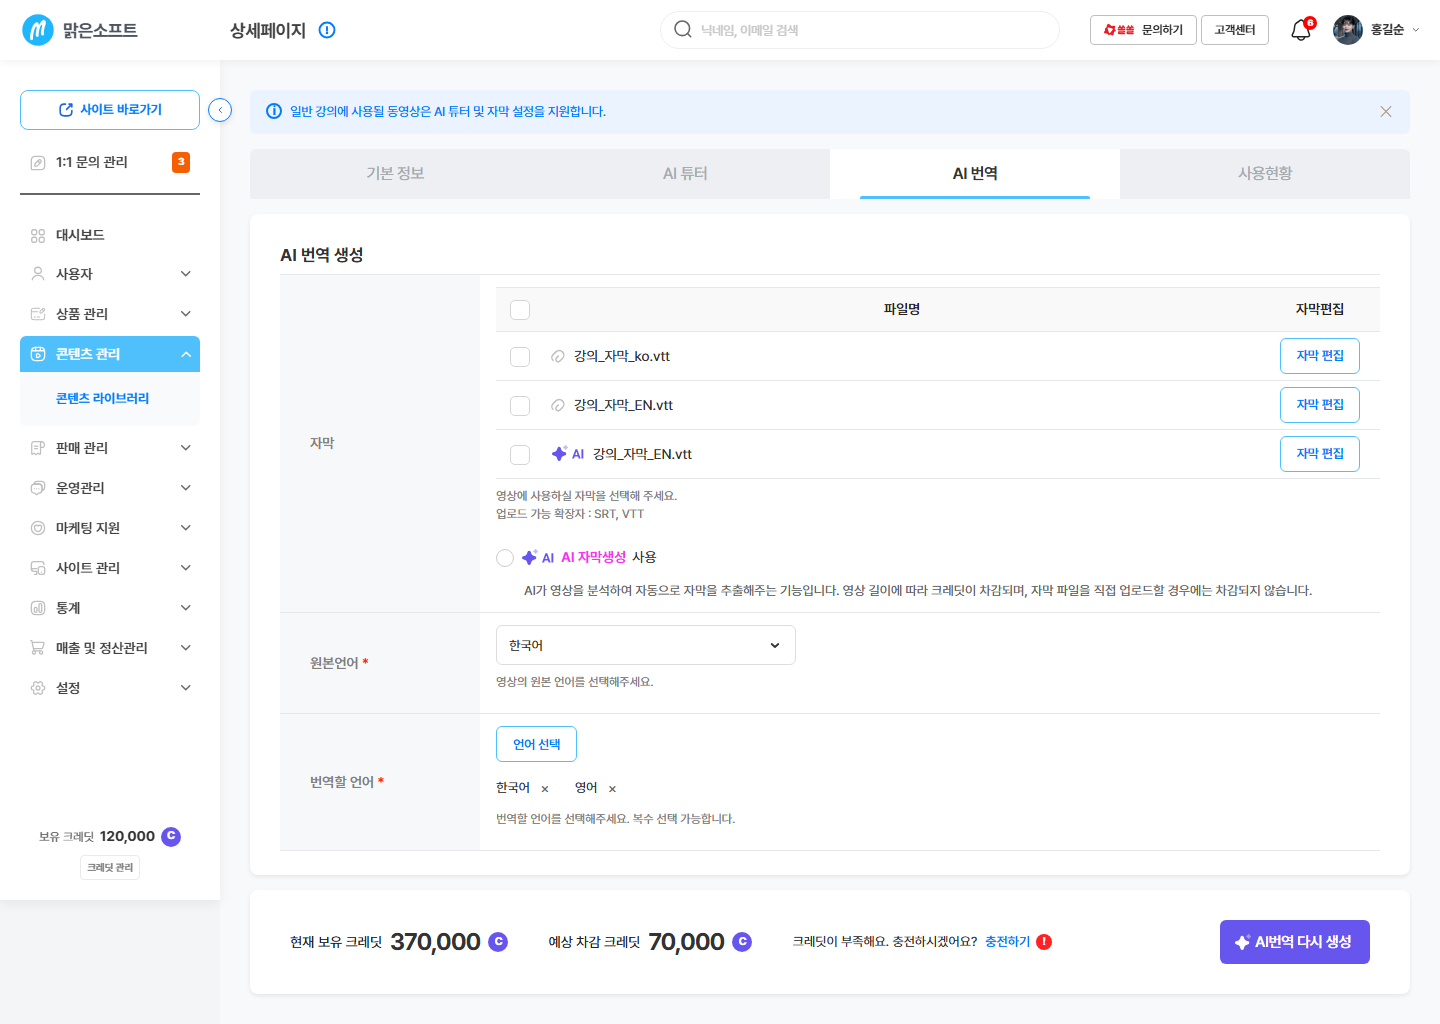This screenshot has width=1440, height=1024.
Task: Click link icon of 강의_자막_ko.vtt
Action: (558, 356)
